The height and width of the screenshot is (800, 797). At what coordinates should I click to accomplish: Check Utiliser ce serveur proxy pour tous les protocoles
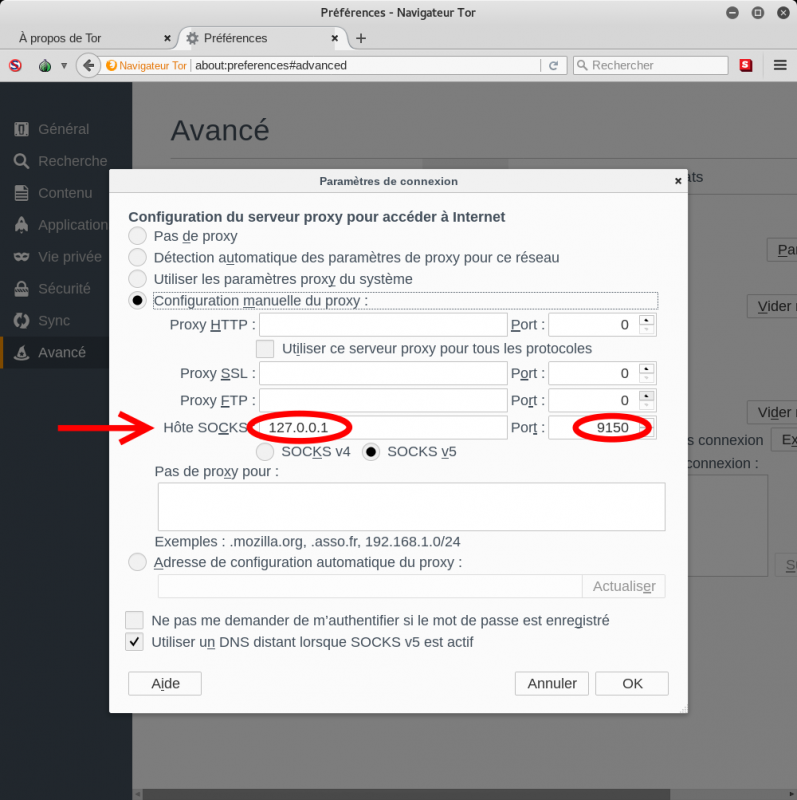coord(265,348)
